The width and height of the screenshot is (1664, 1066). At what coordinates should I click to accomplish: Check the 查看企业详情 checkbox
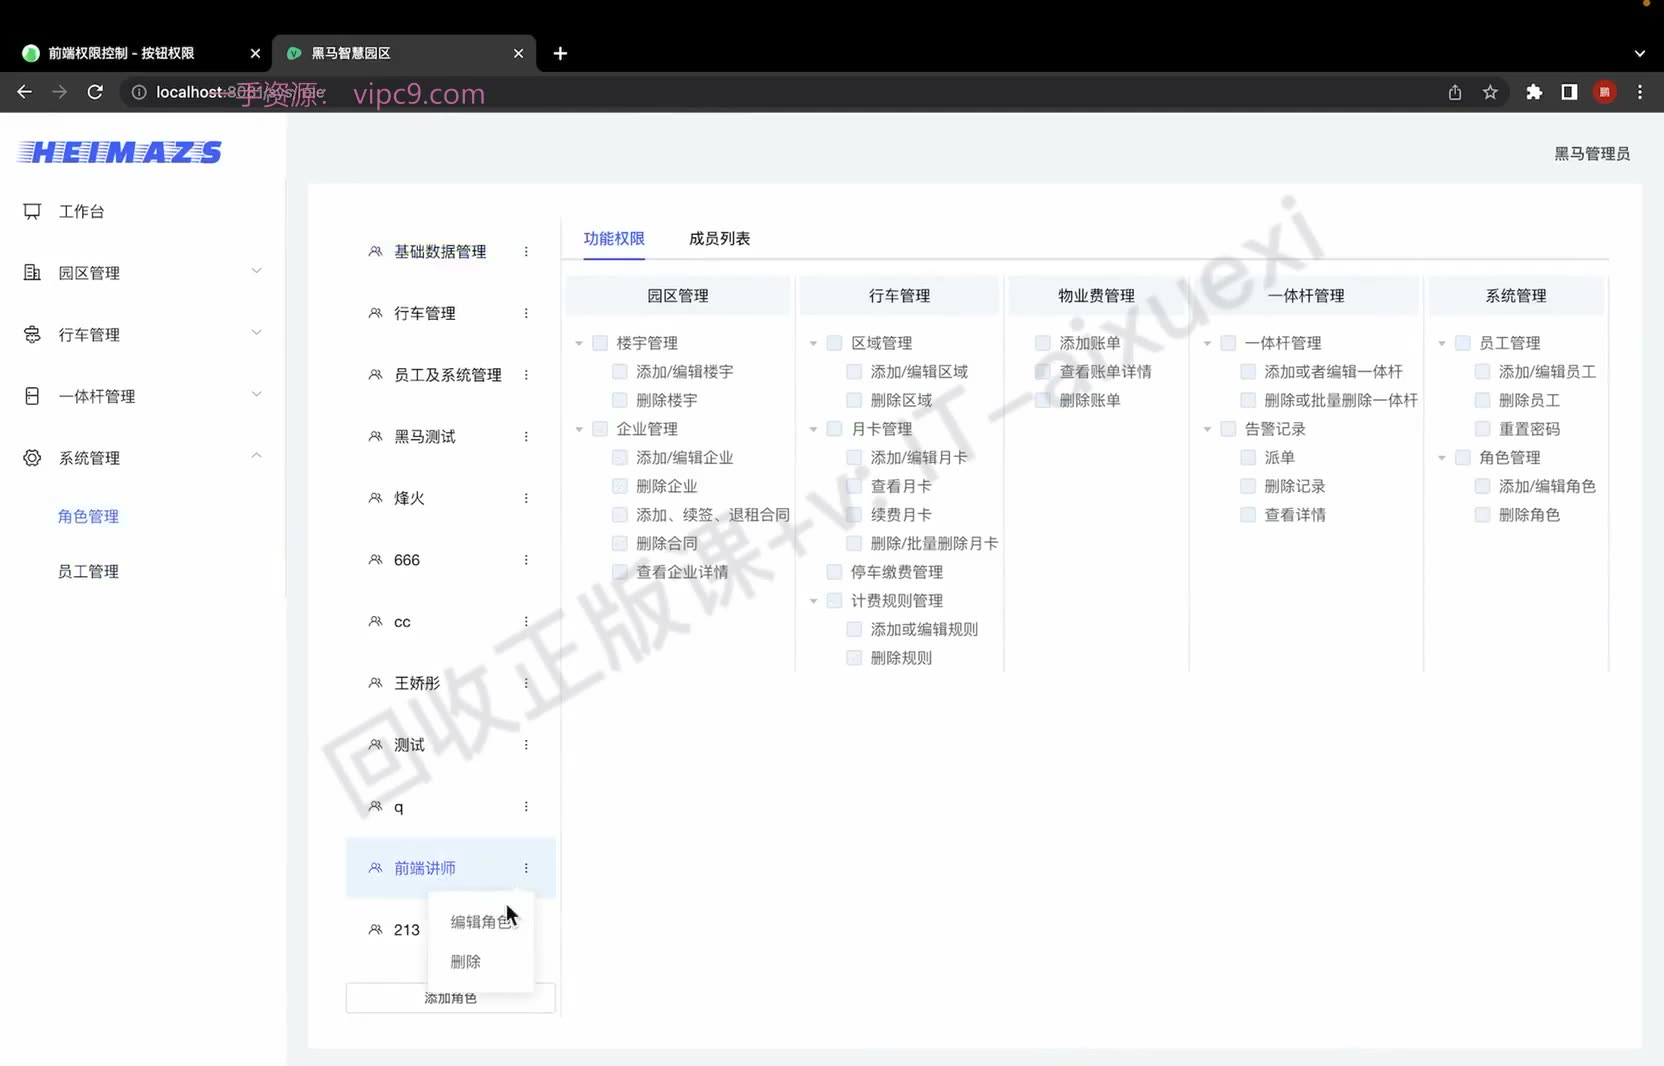pos(620,572)
